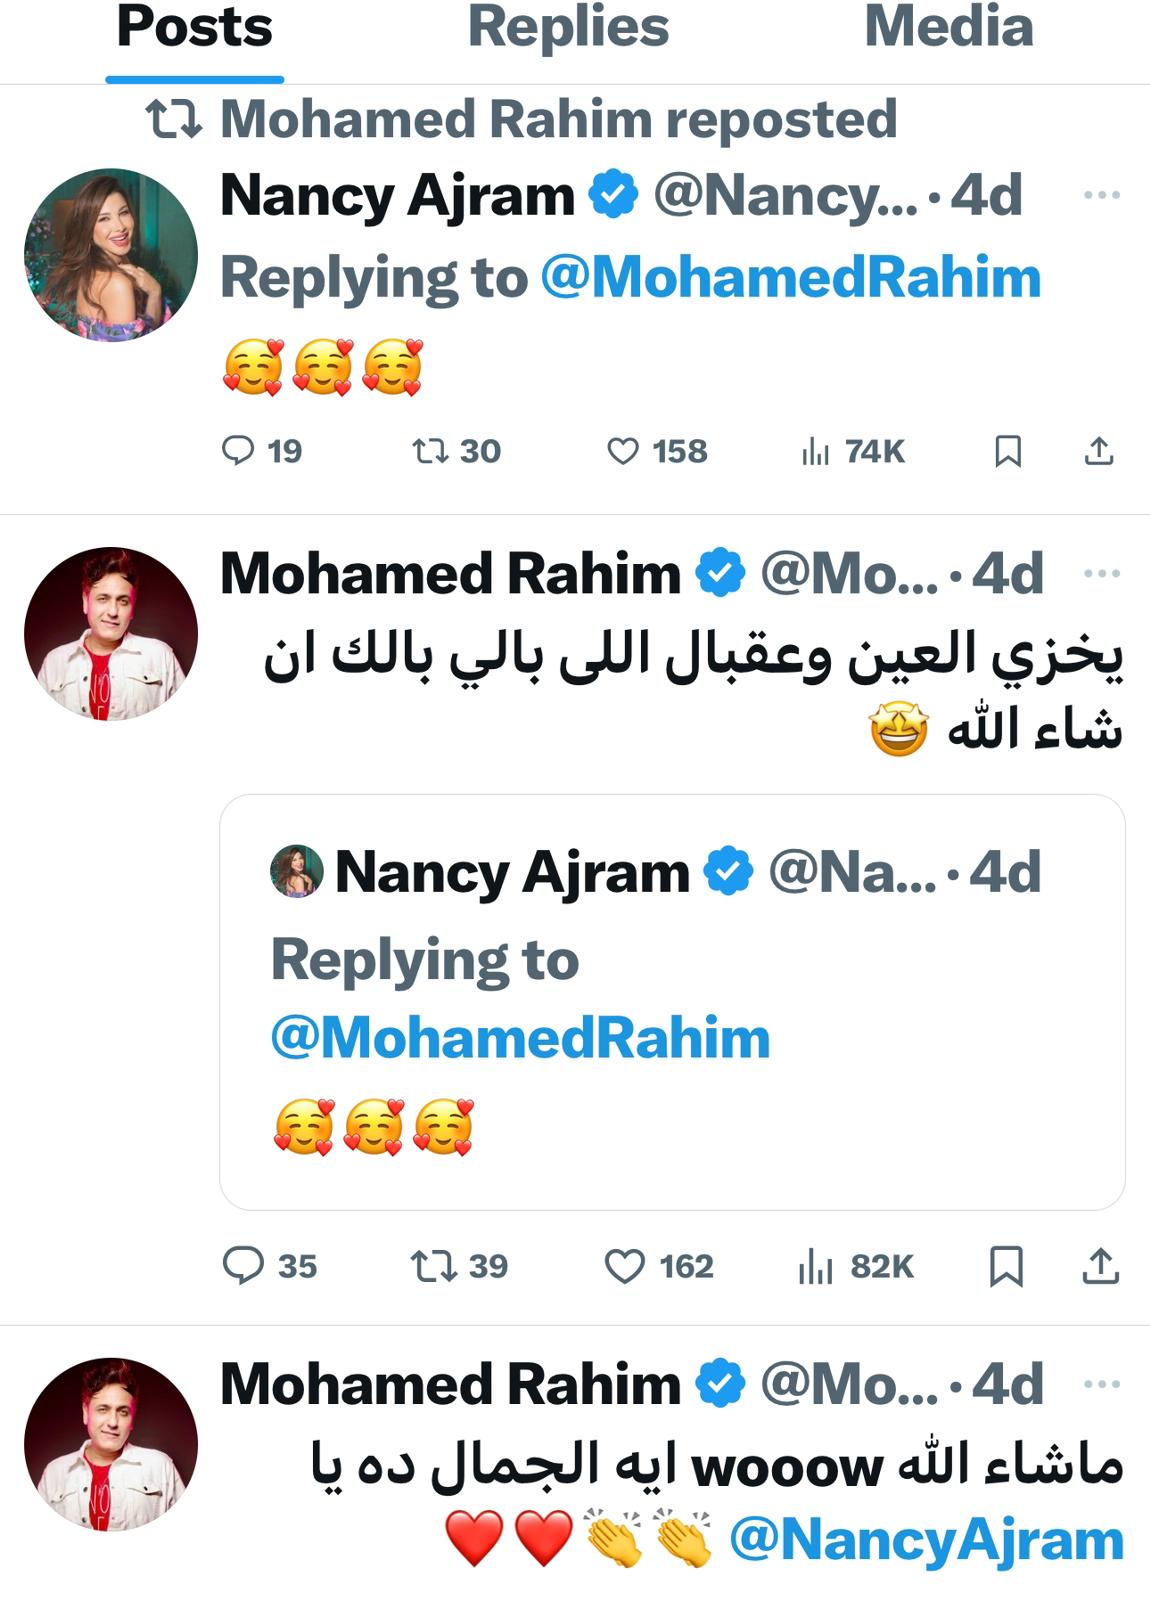Open the Media tab

(x=948, y=28)
